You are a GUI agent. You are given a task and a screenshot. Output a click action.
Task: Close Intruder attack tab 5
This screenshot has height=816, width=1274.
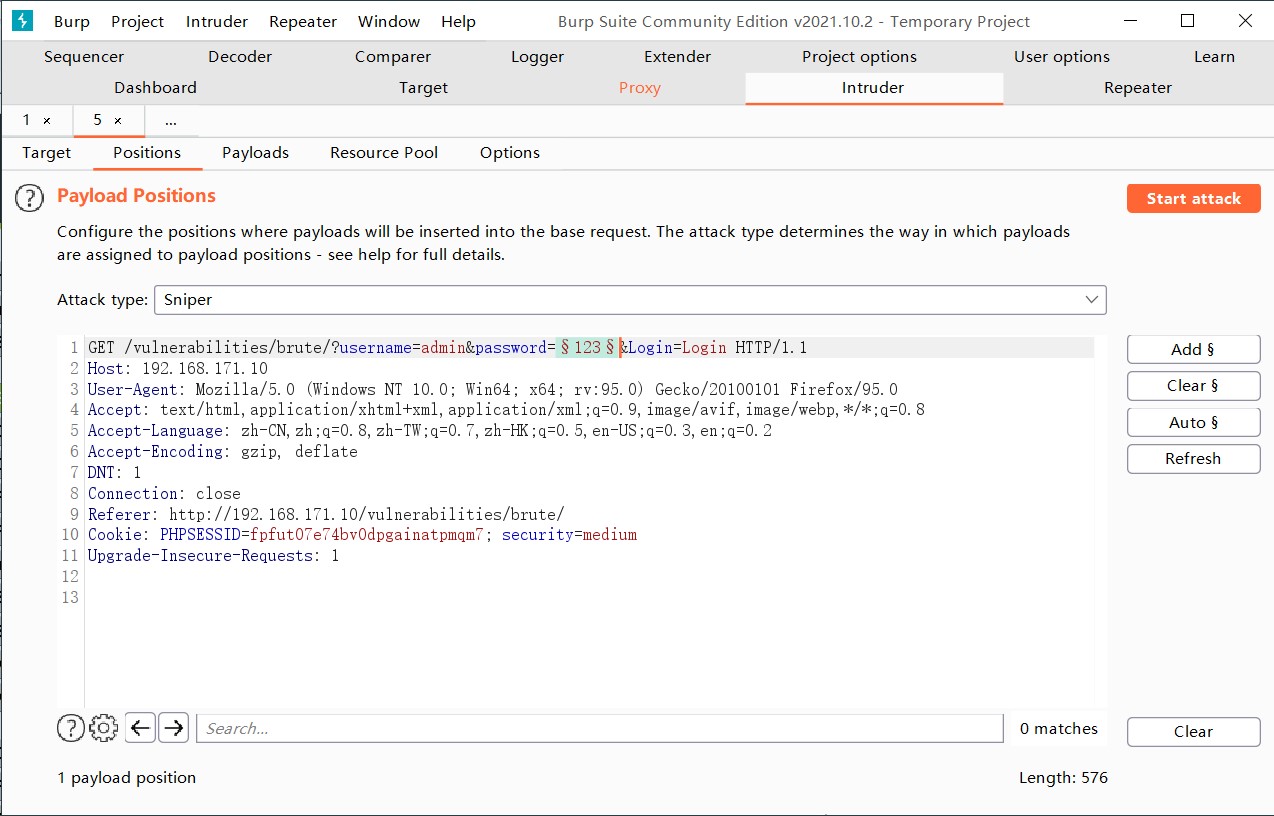pyautogui.click(x=118, y=120)
